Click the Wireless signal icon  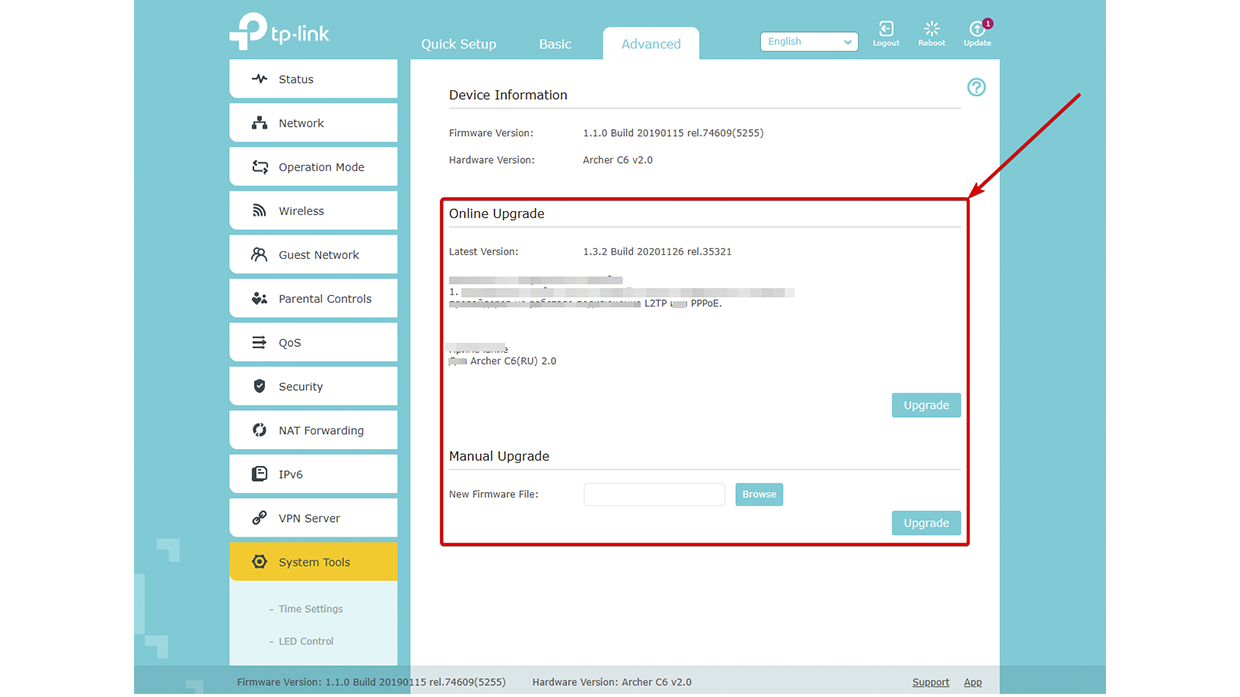point(260,211)
